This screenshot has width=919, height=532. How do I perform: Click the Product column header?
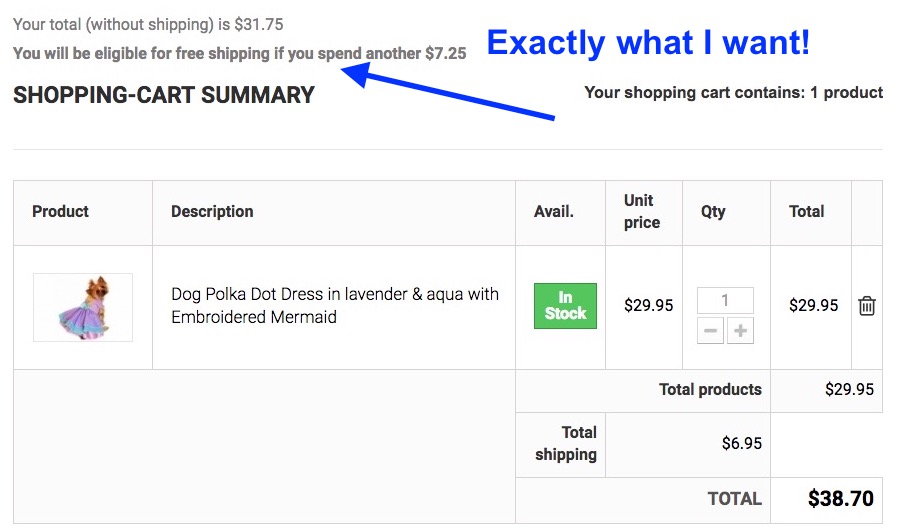pos(60,212)
